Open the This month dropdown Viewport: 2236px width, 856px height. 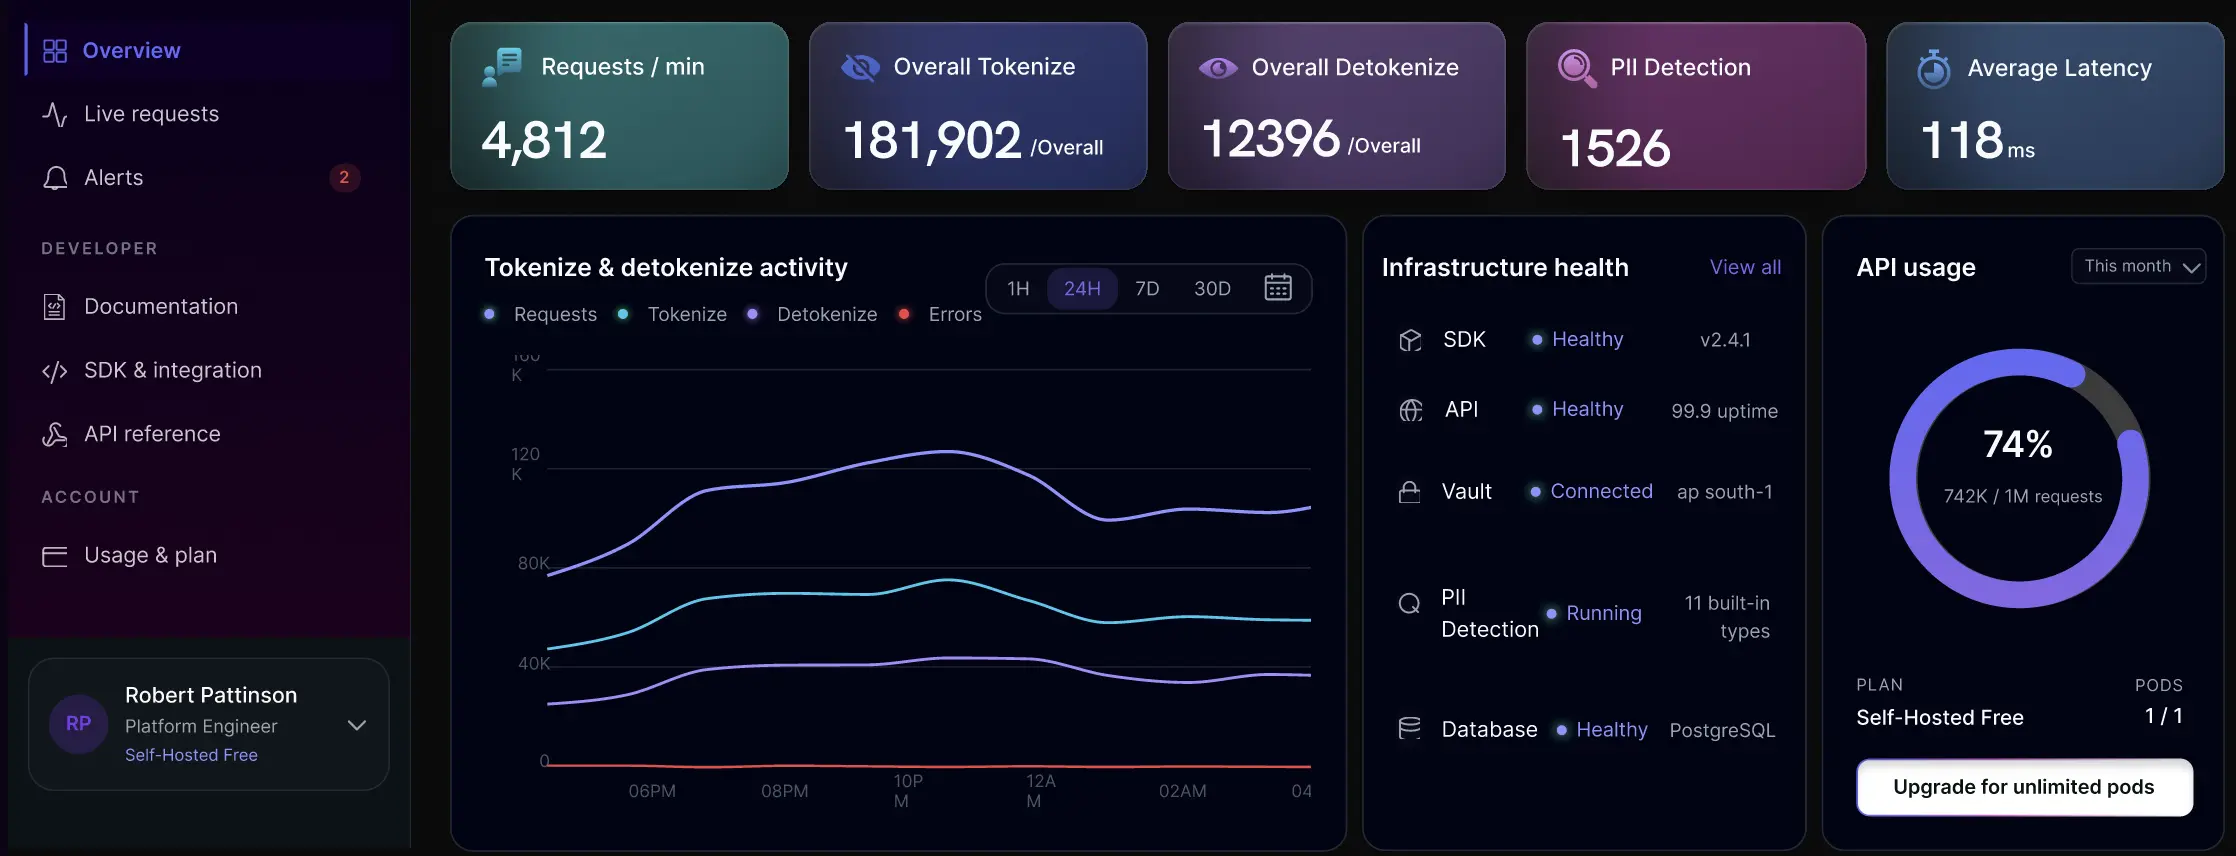[x=2138, y=266]
